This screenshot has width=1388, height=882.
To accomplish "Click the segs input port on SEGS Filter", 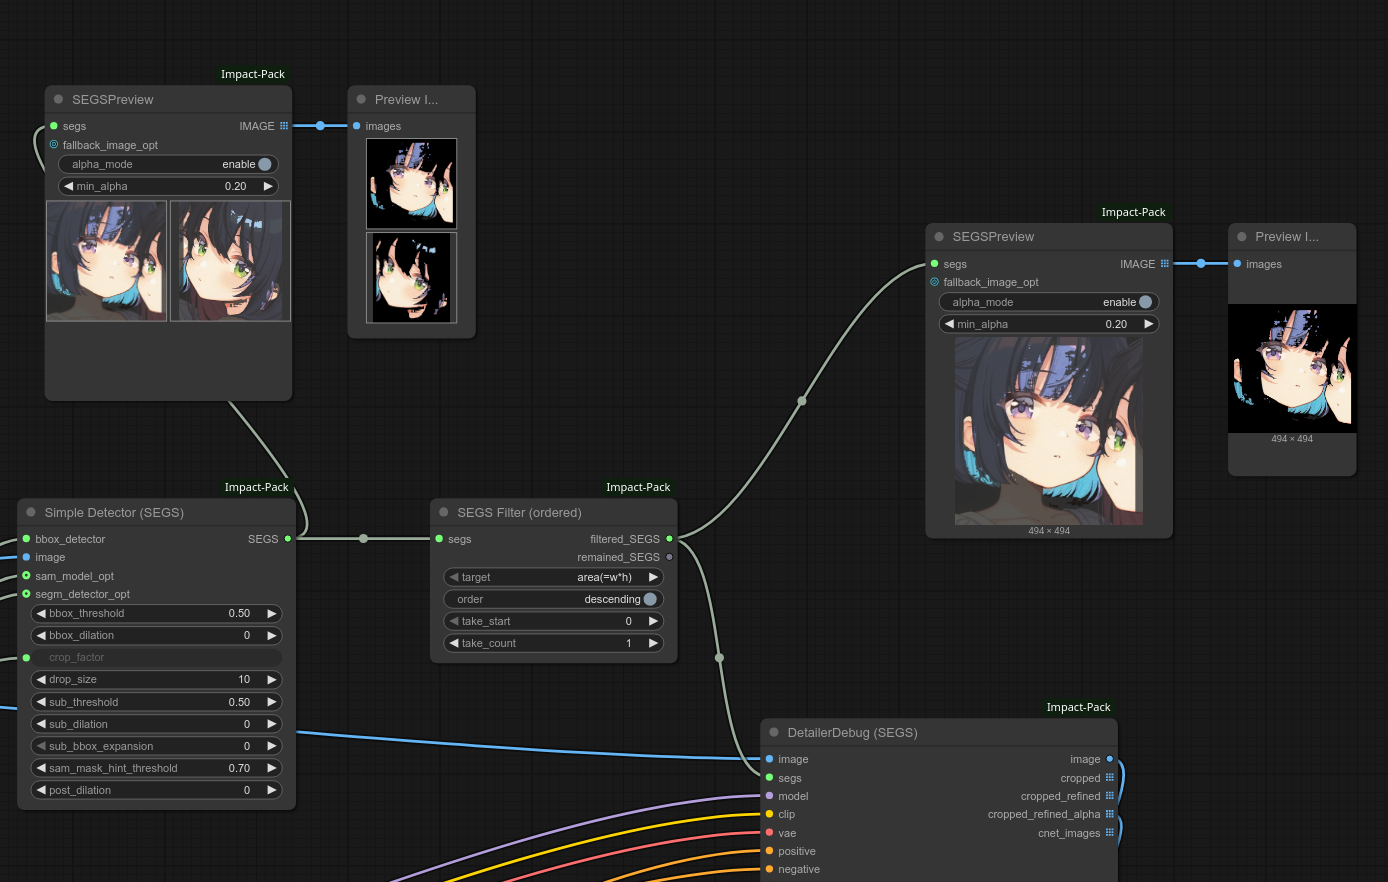I will [x=439, y=539].
